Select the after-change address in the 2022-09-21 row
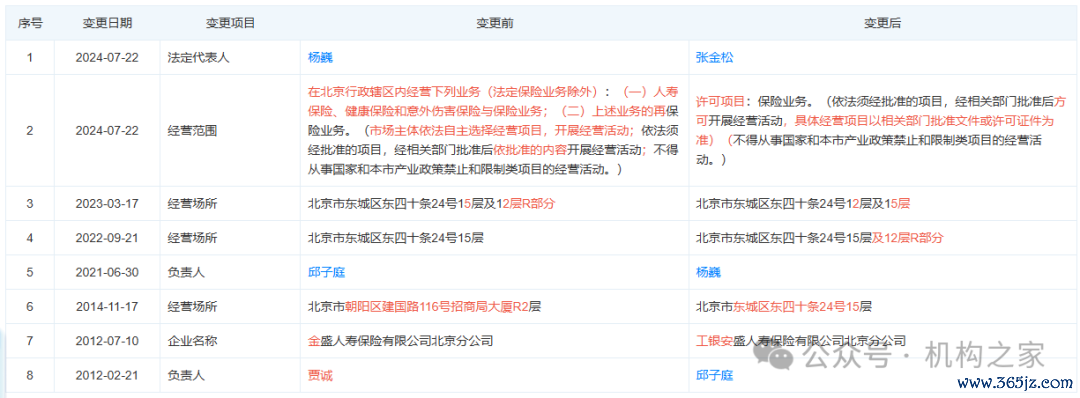The height and width of the screenshot is (398, 1080). point(820,238)
